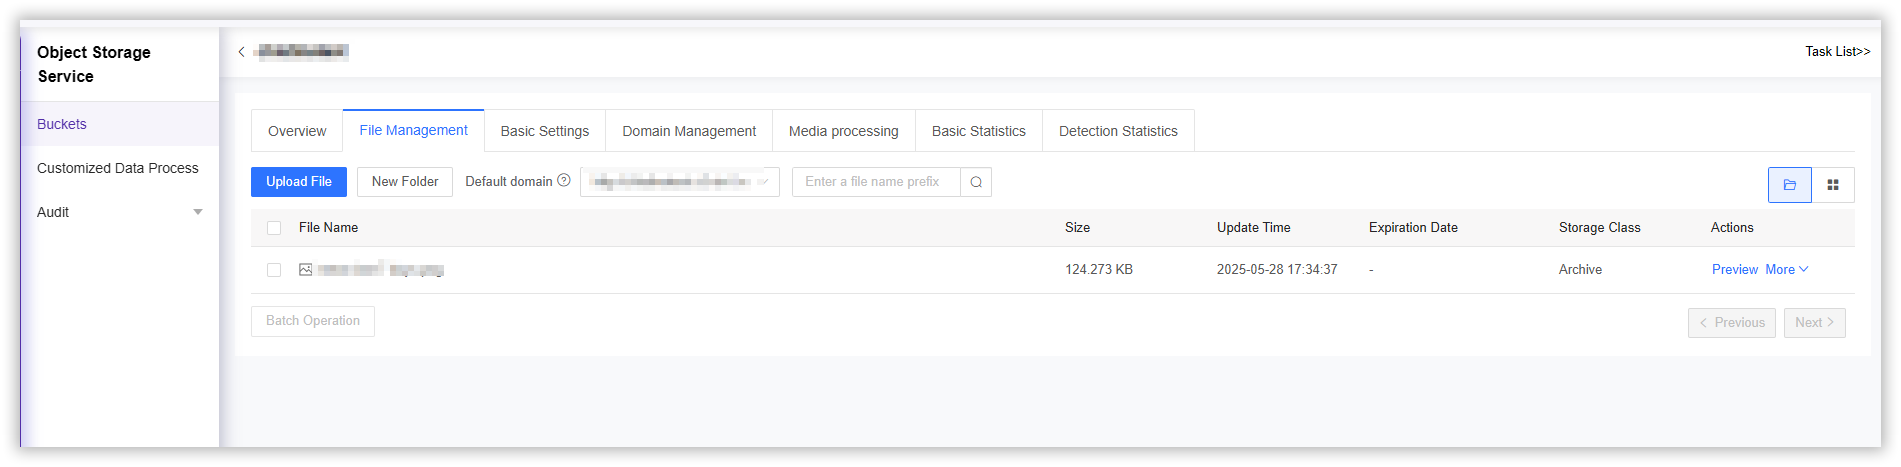Create a New Folder

[405, 182]
